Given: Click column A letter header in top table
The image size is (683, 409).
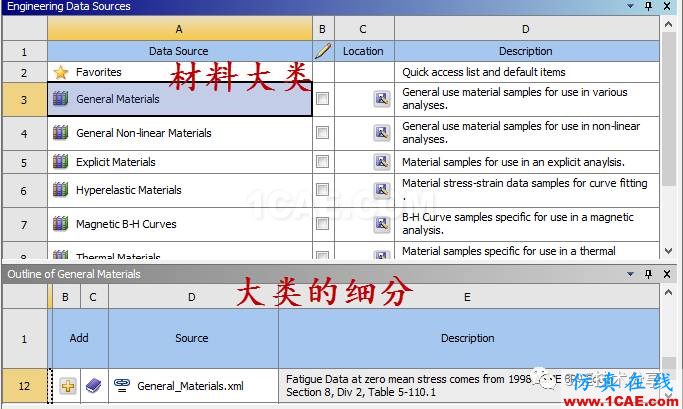Looking at the screenshot, I should [x=180, y=29].
